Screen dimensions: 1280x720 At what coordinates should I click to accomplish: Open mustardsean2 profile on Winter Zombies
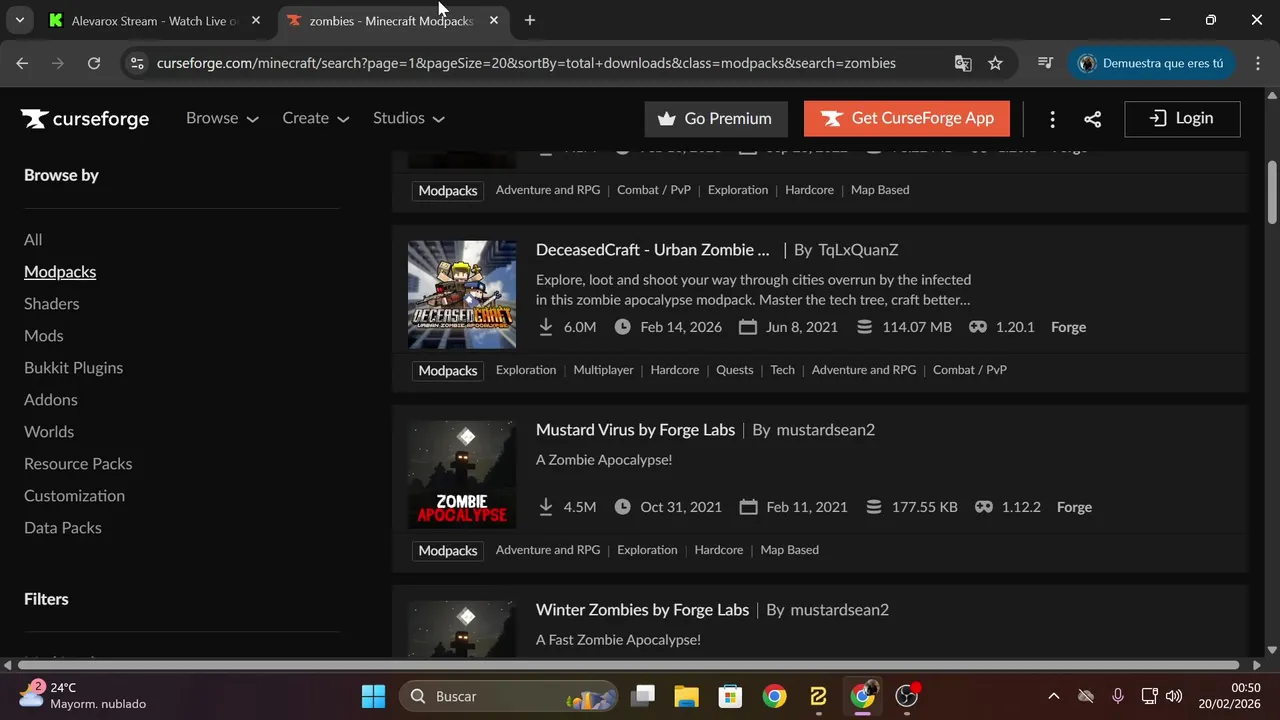[839, 610]
